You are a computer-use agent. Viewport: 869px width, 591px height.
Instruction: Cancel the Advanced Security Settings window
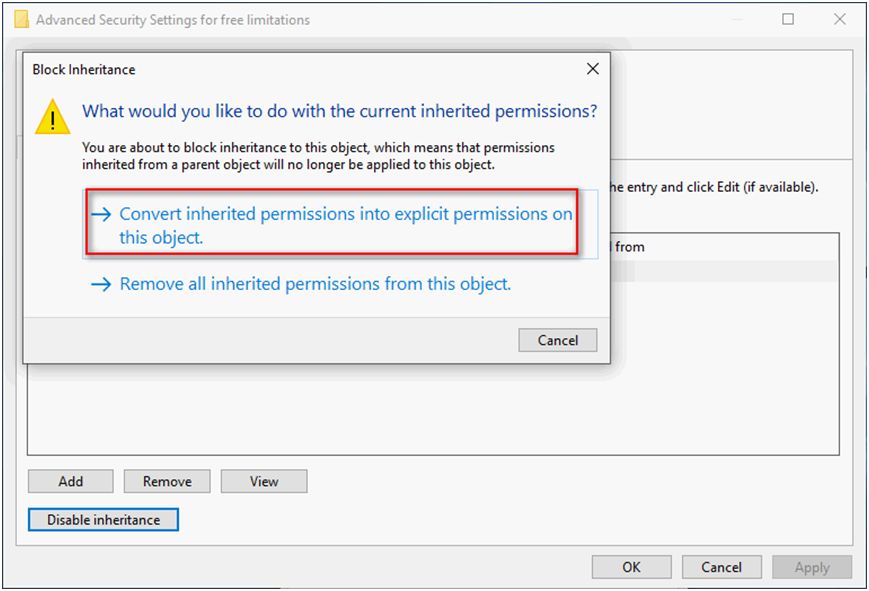[x=721, y=567]
